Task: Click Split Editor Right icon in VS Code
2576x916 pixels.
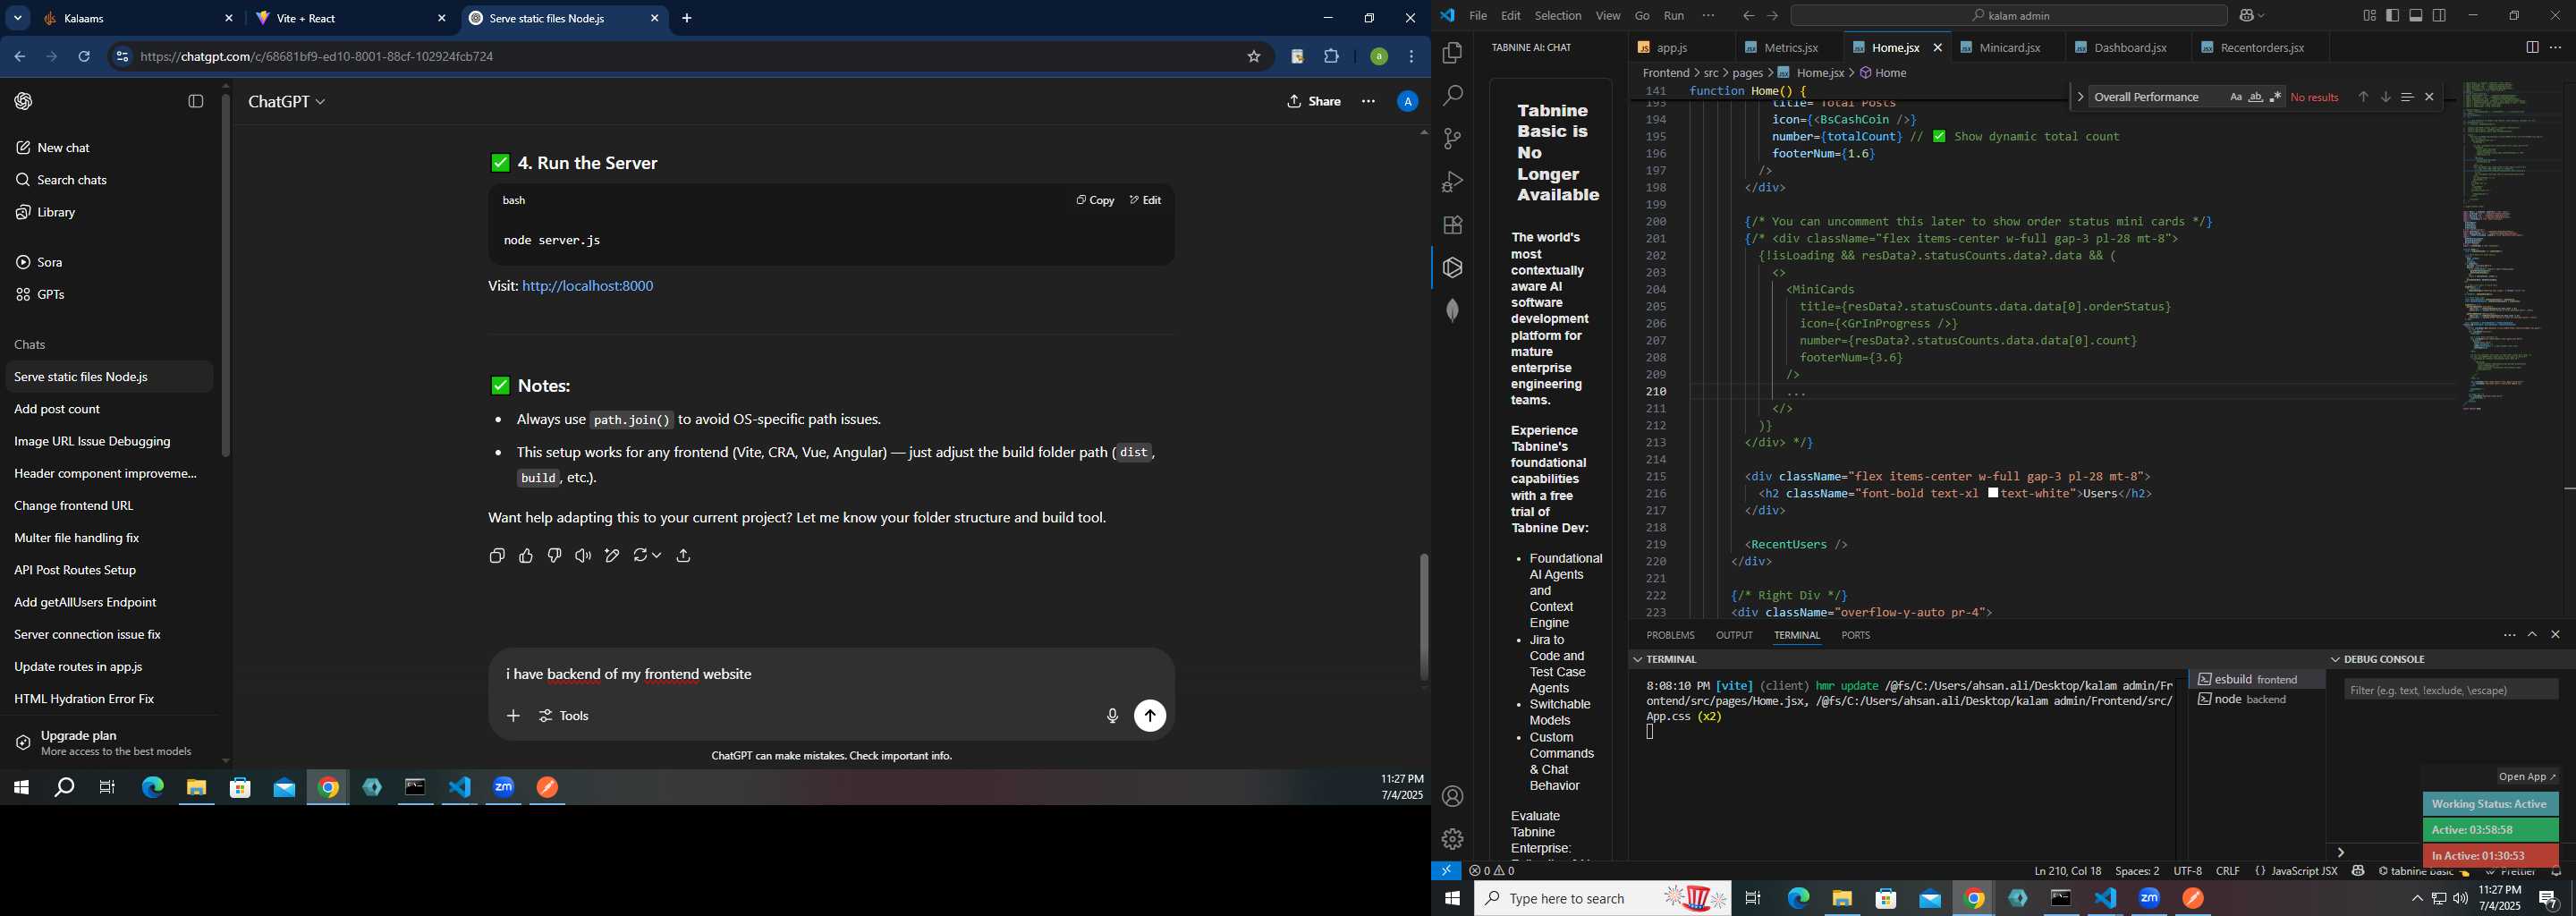Action: coord(2532,48)
